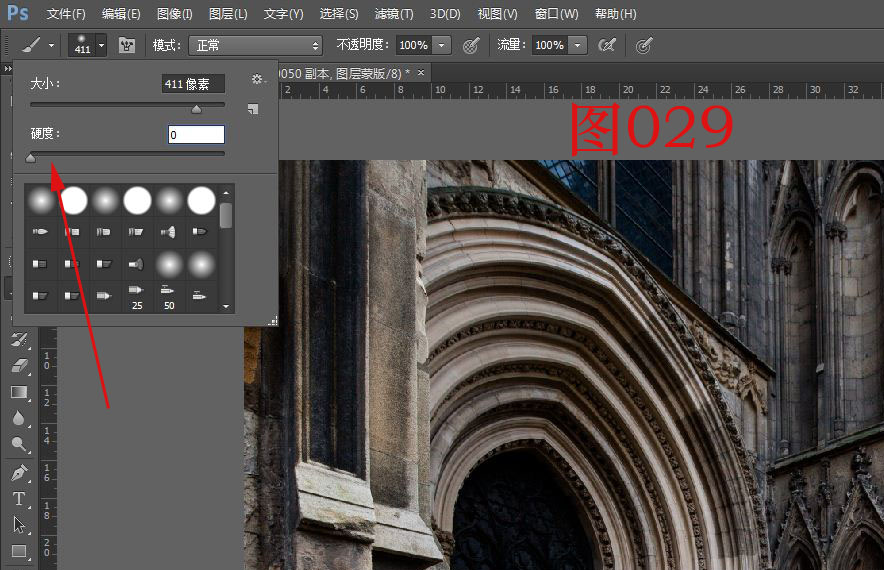The height and width of the screenshot is (570, 884).
Task: Open the 图像(I) menu
Action: [x=175, y=14]
